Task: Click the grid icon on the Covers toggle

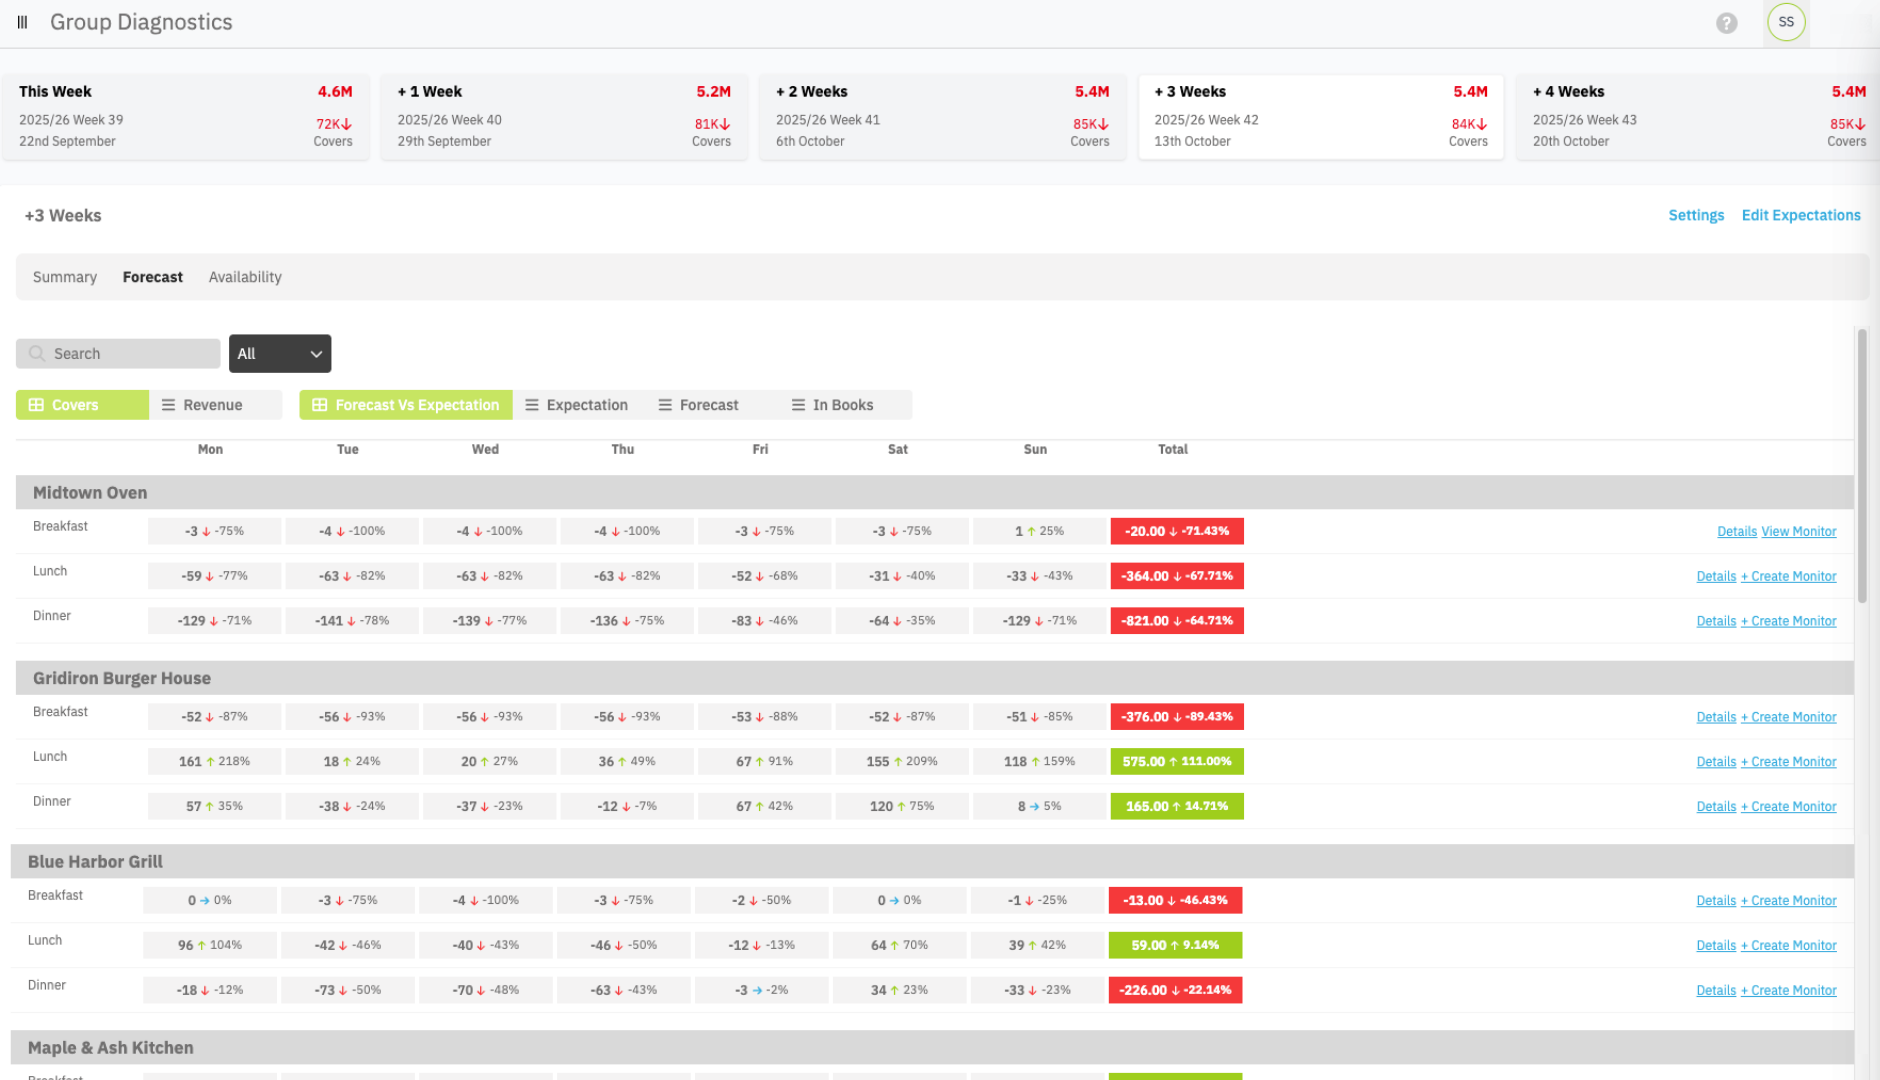Action: pyautogui.click(x=36, y=405)
